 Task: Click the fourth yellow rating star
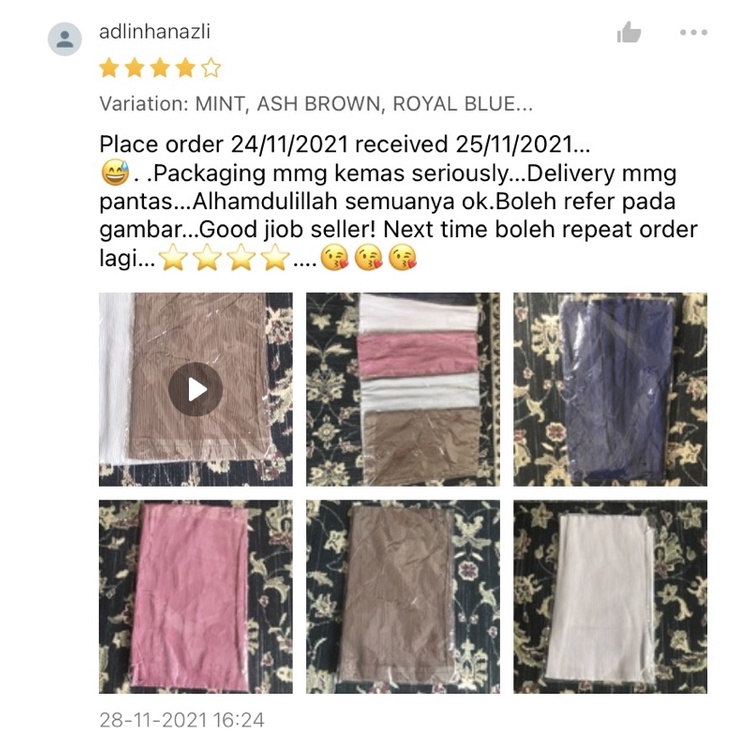[x=185, y=68]
